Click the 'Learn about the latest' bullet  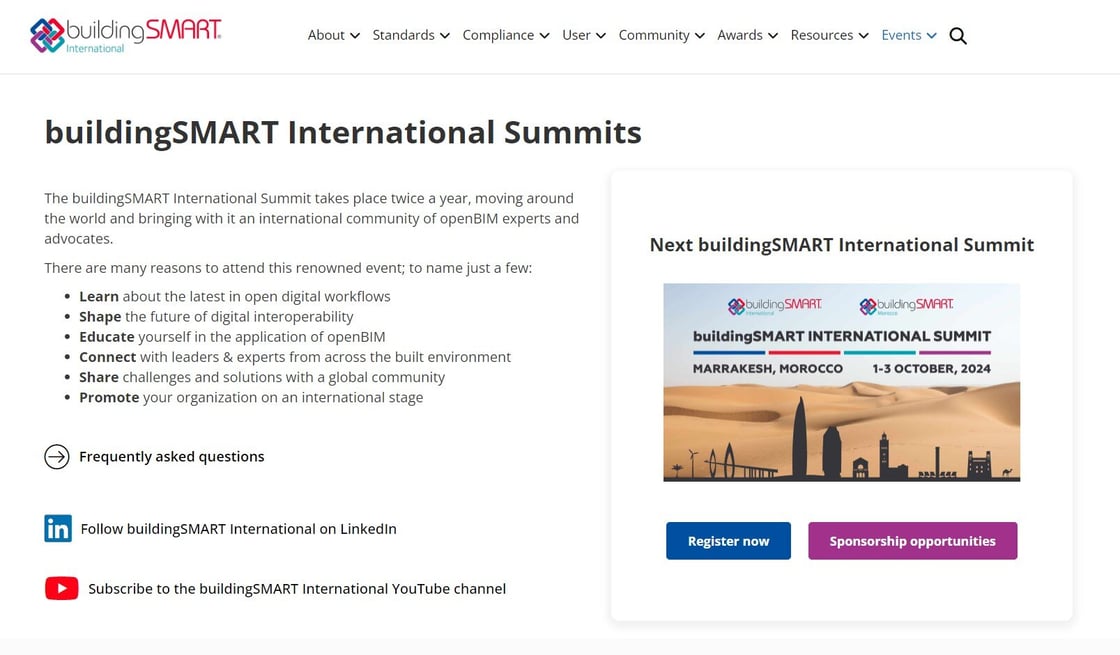click(234, 296)
